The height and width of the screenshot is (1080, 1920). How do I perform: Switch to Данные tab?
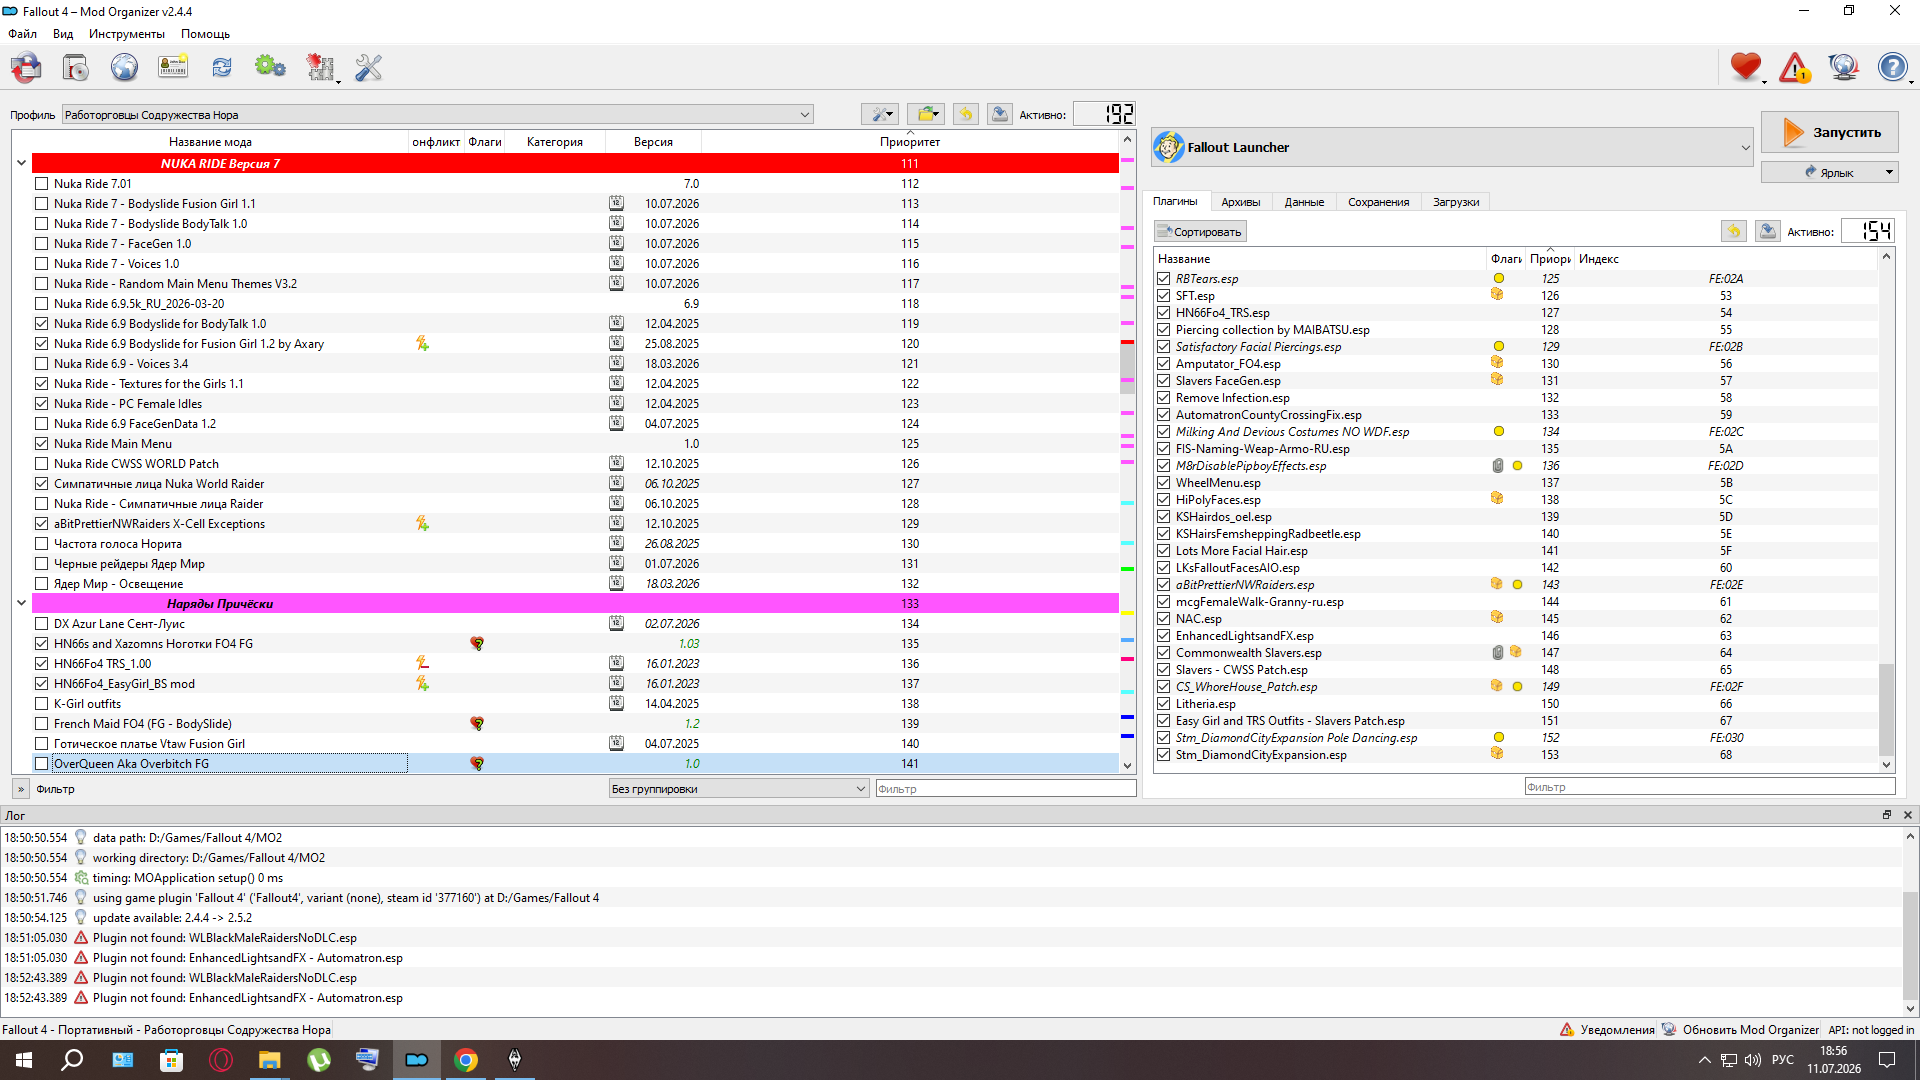coord(1304,202)
